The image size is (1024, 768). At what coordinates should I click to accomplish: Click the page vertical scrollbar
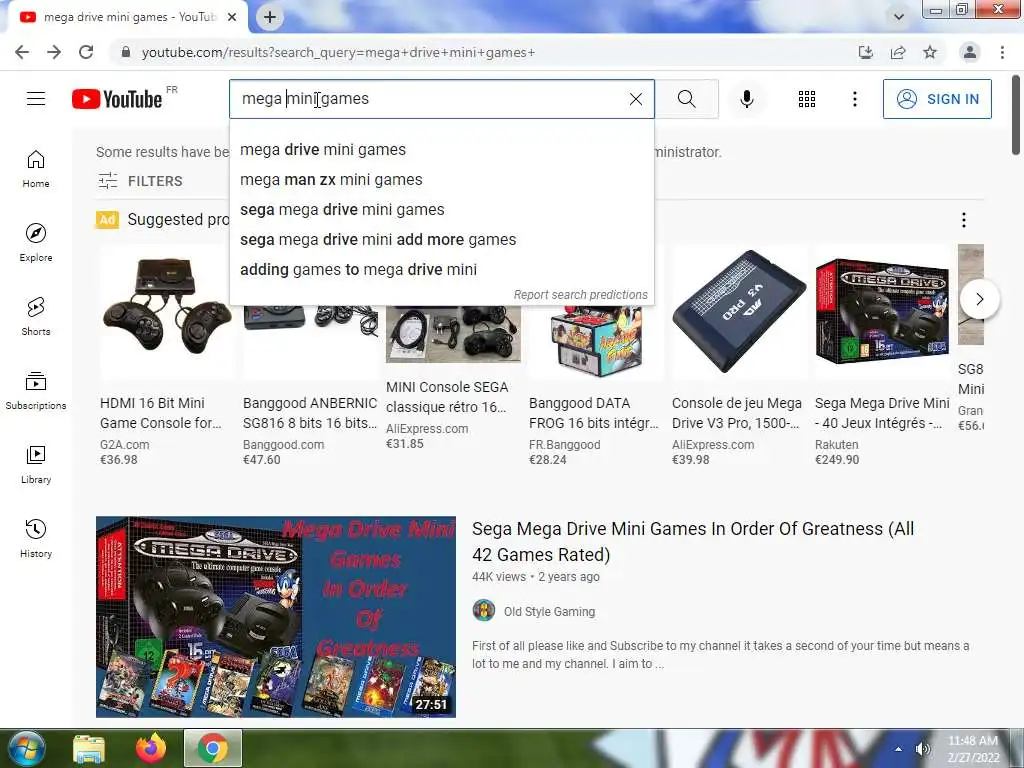tap(1016, 115)
